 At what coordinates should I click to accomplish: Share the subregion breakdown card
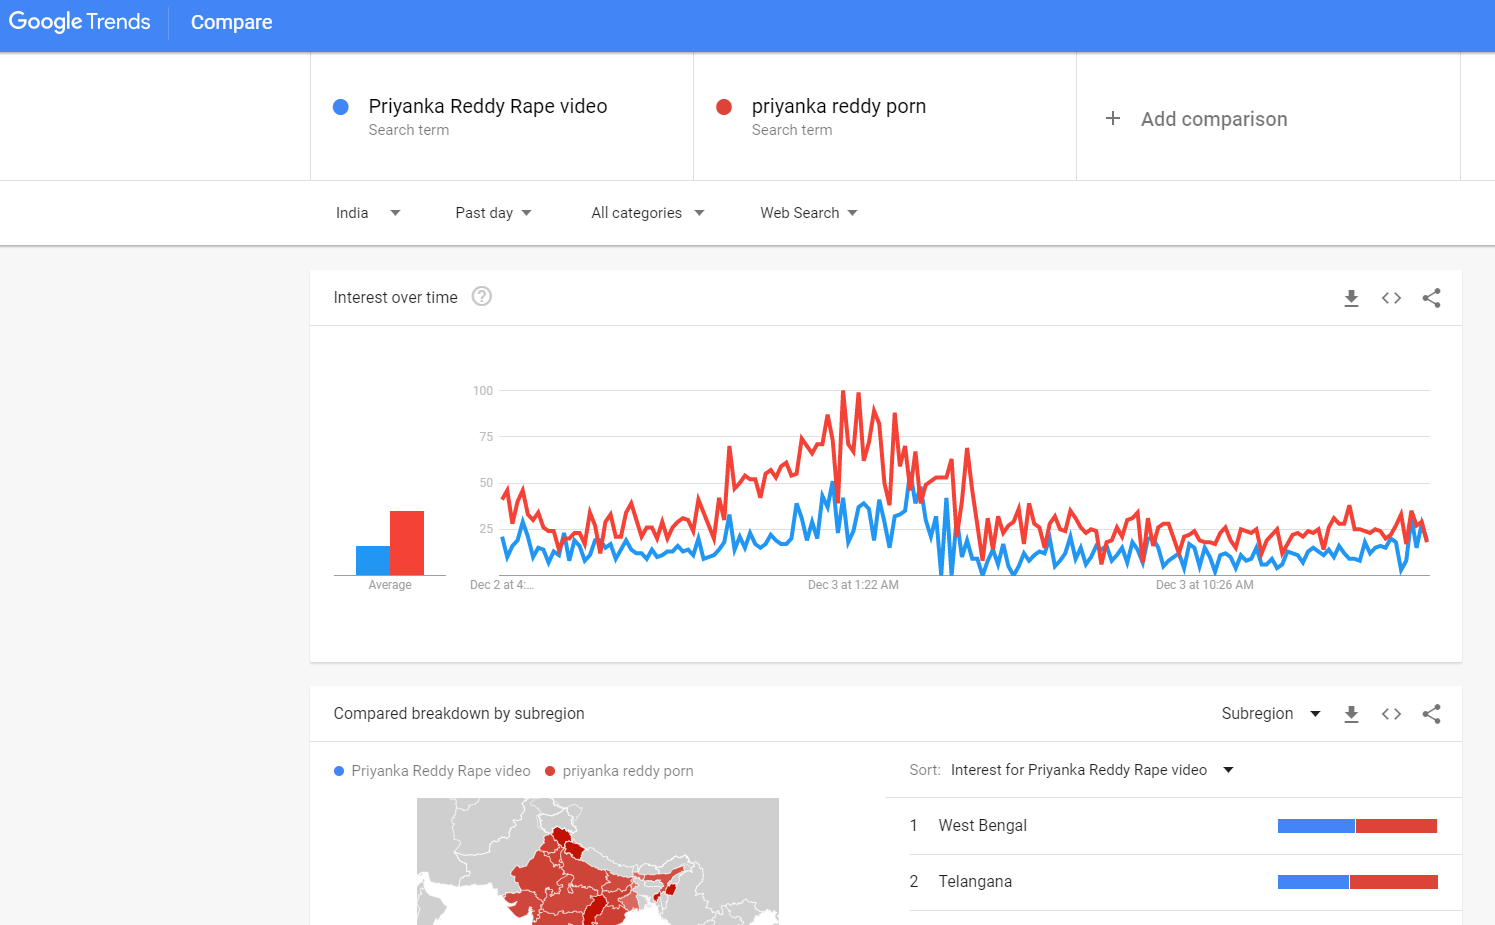(x=1431, y=714)
